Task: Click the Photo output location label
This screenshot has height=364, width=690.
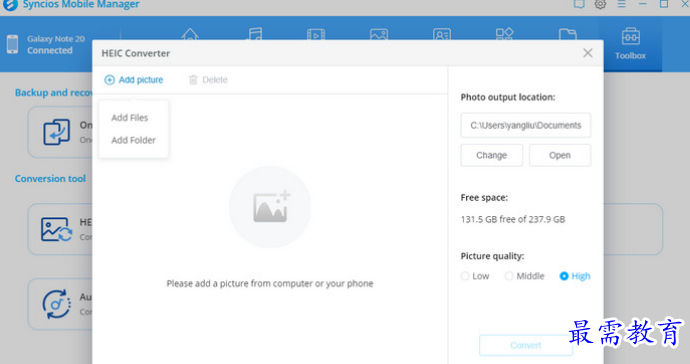Action: pos(508,97)
